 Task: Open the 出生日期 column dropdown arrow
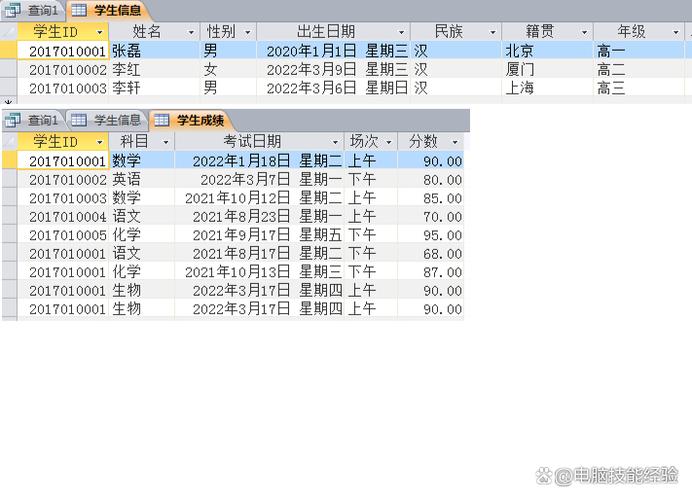coord(401,32)
